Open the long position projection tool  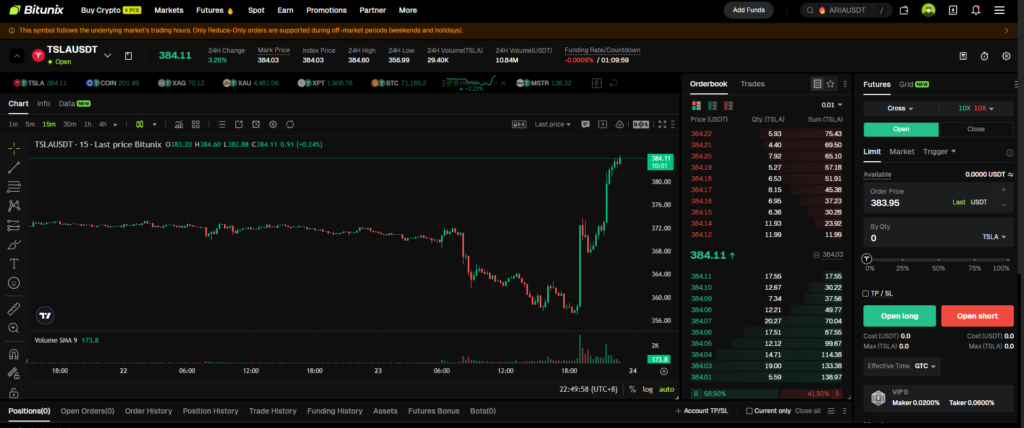(x=14, y=225)
